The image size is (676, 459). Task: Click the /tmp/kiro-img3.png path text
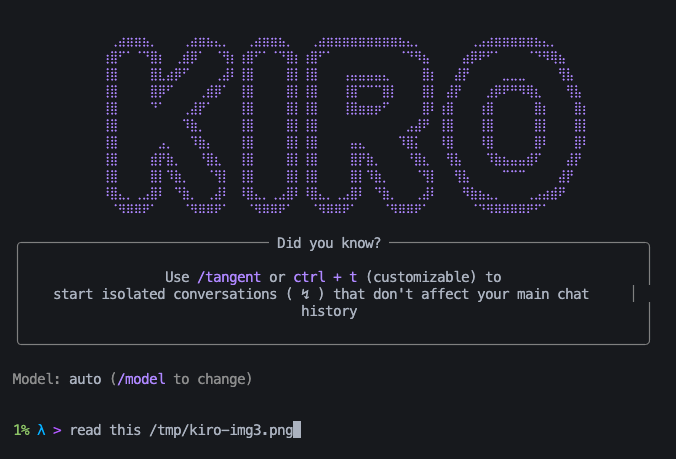(221, 430)
